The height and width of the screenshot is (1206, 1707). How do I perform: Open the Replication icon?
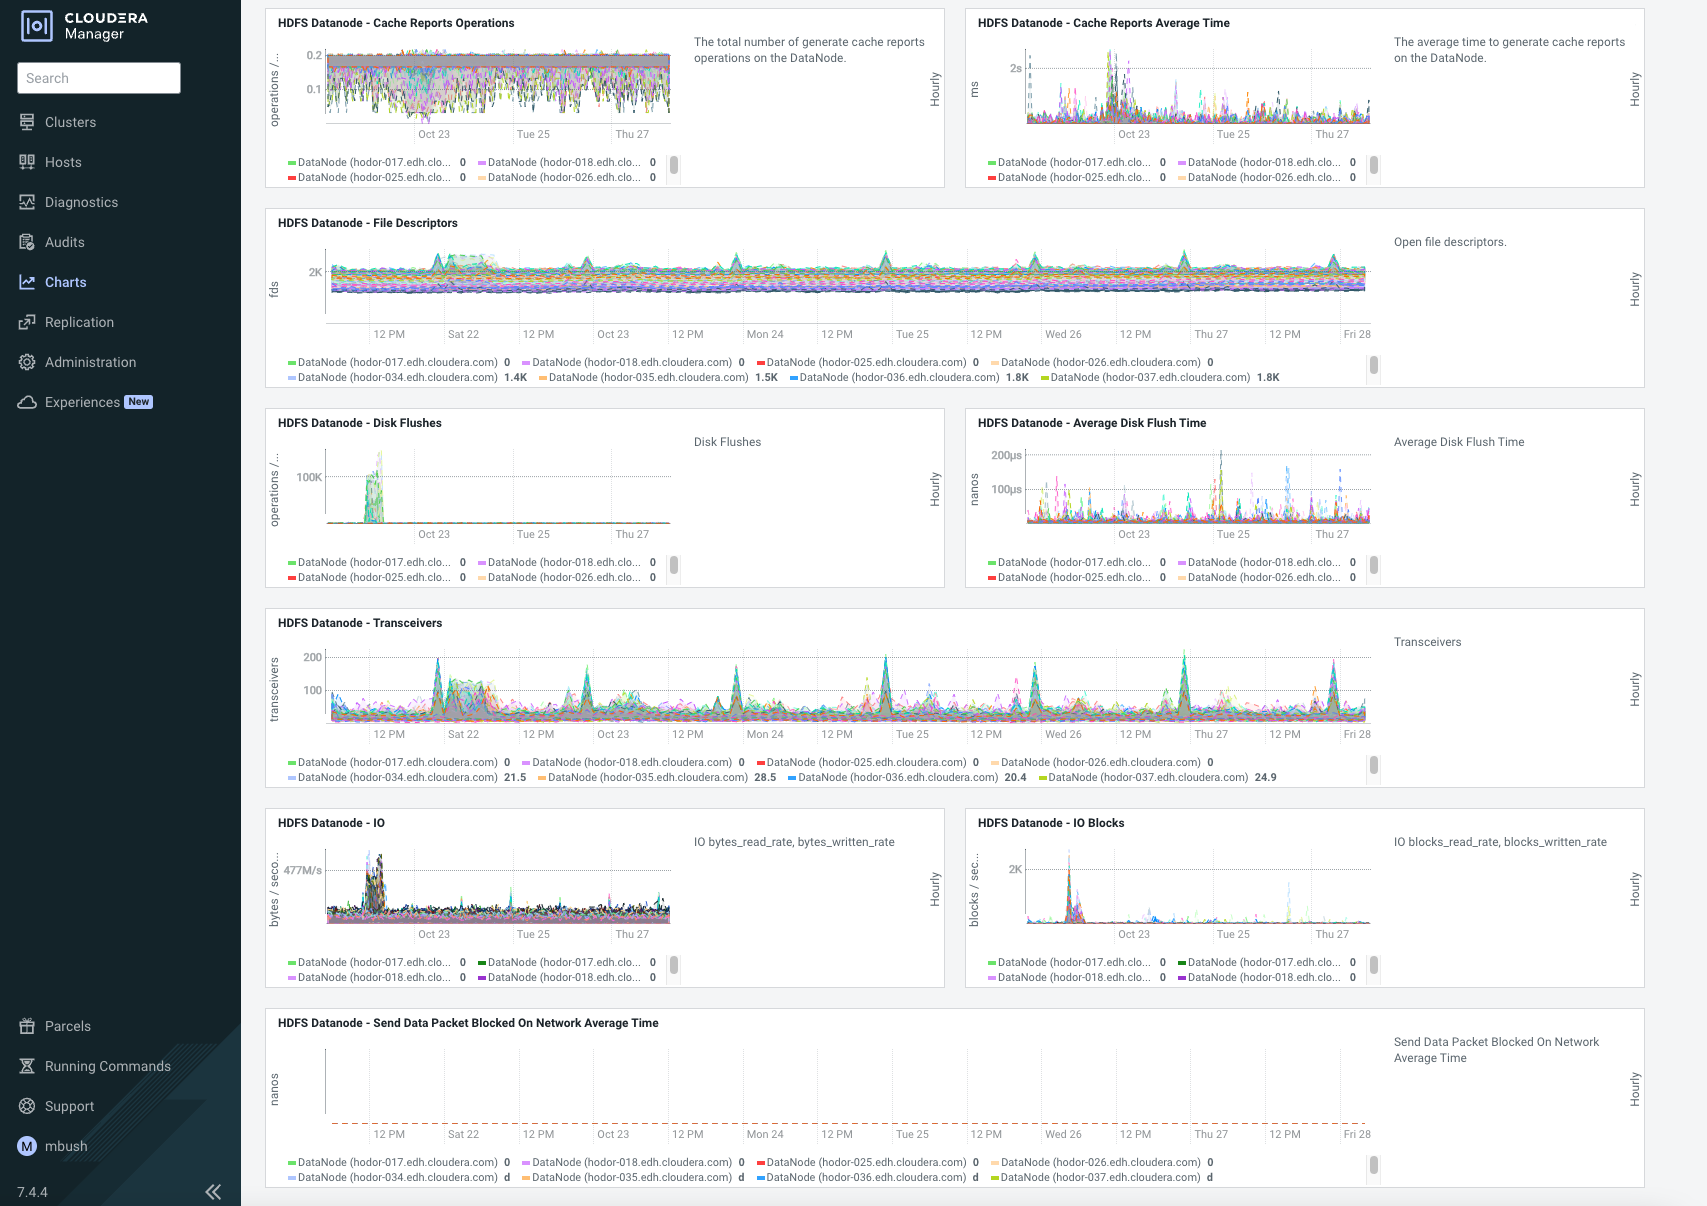(x=27, y=321)
